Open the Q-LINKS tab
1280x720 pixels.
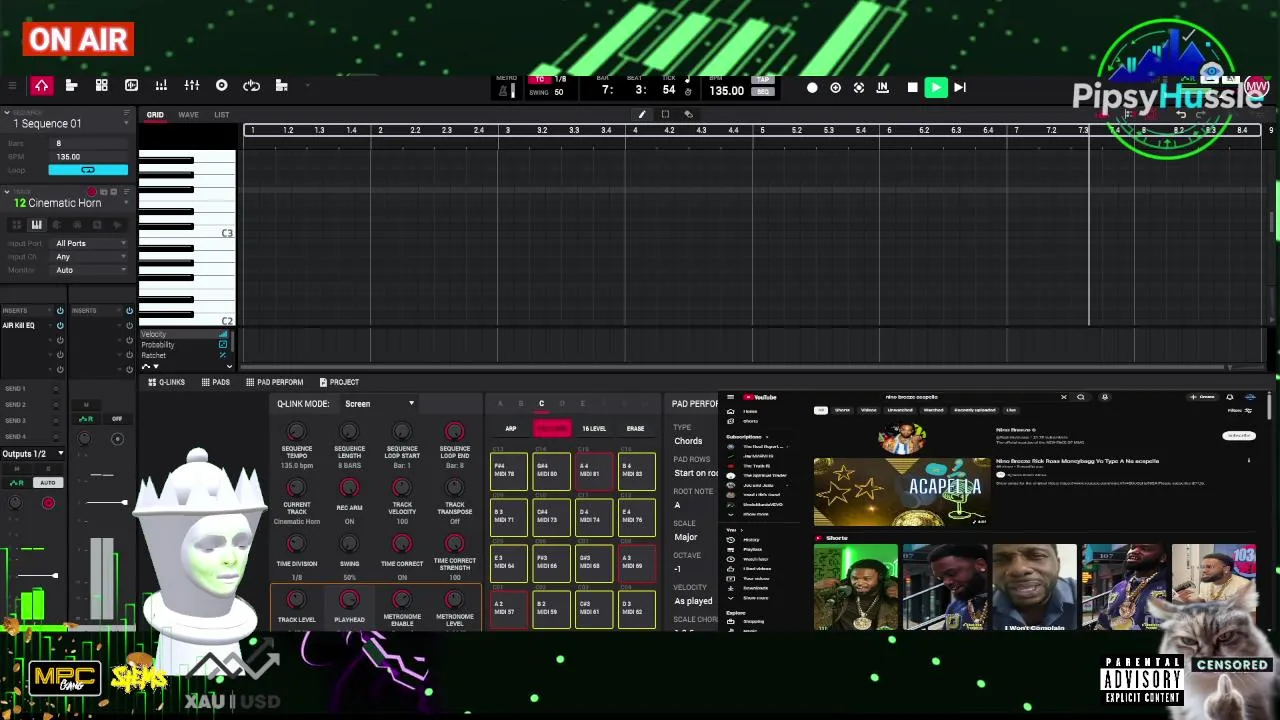[x=167, y=382]
